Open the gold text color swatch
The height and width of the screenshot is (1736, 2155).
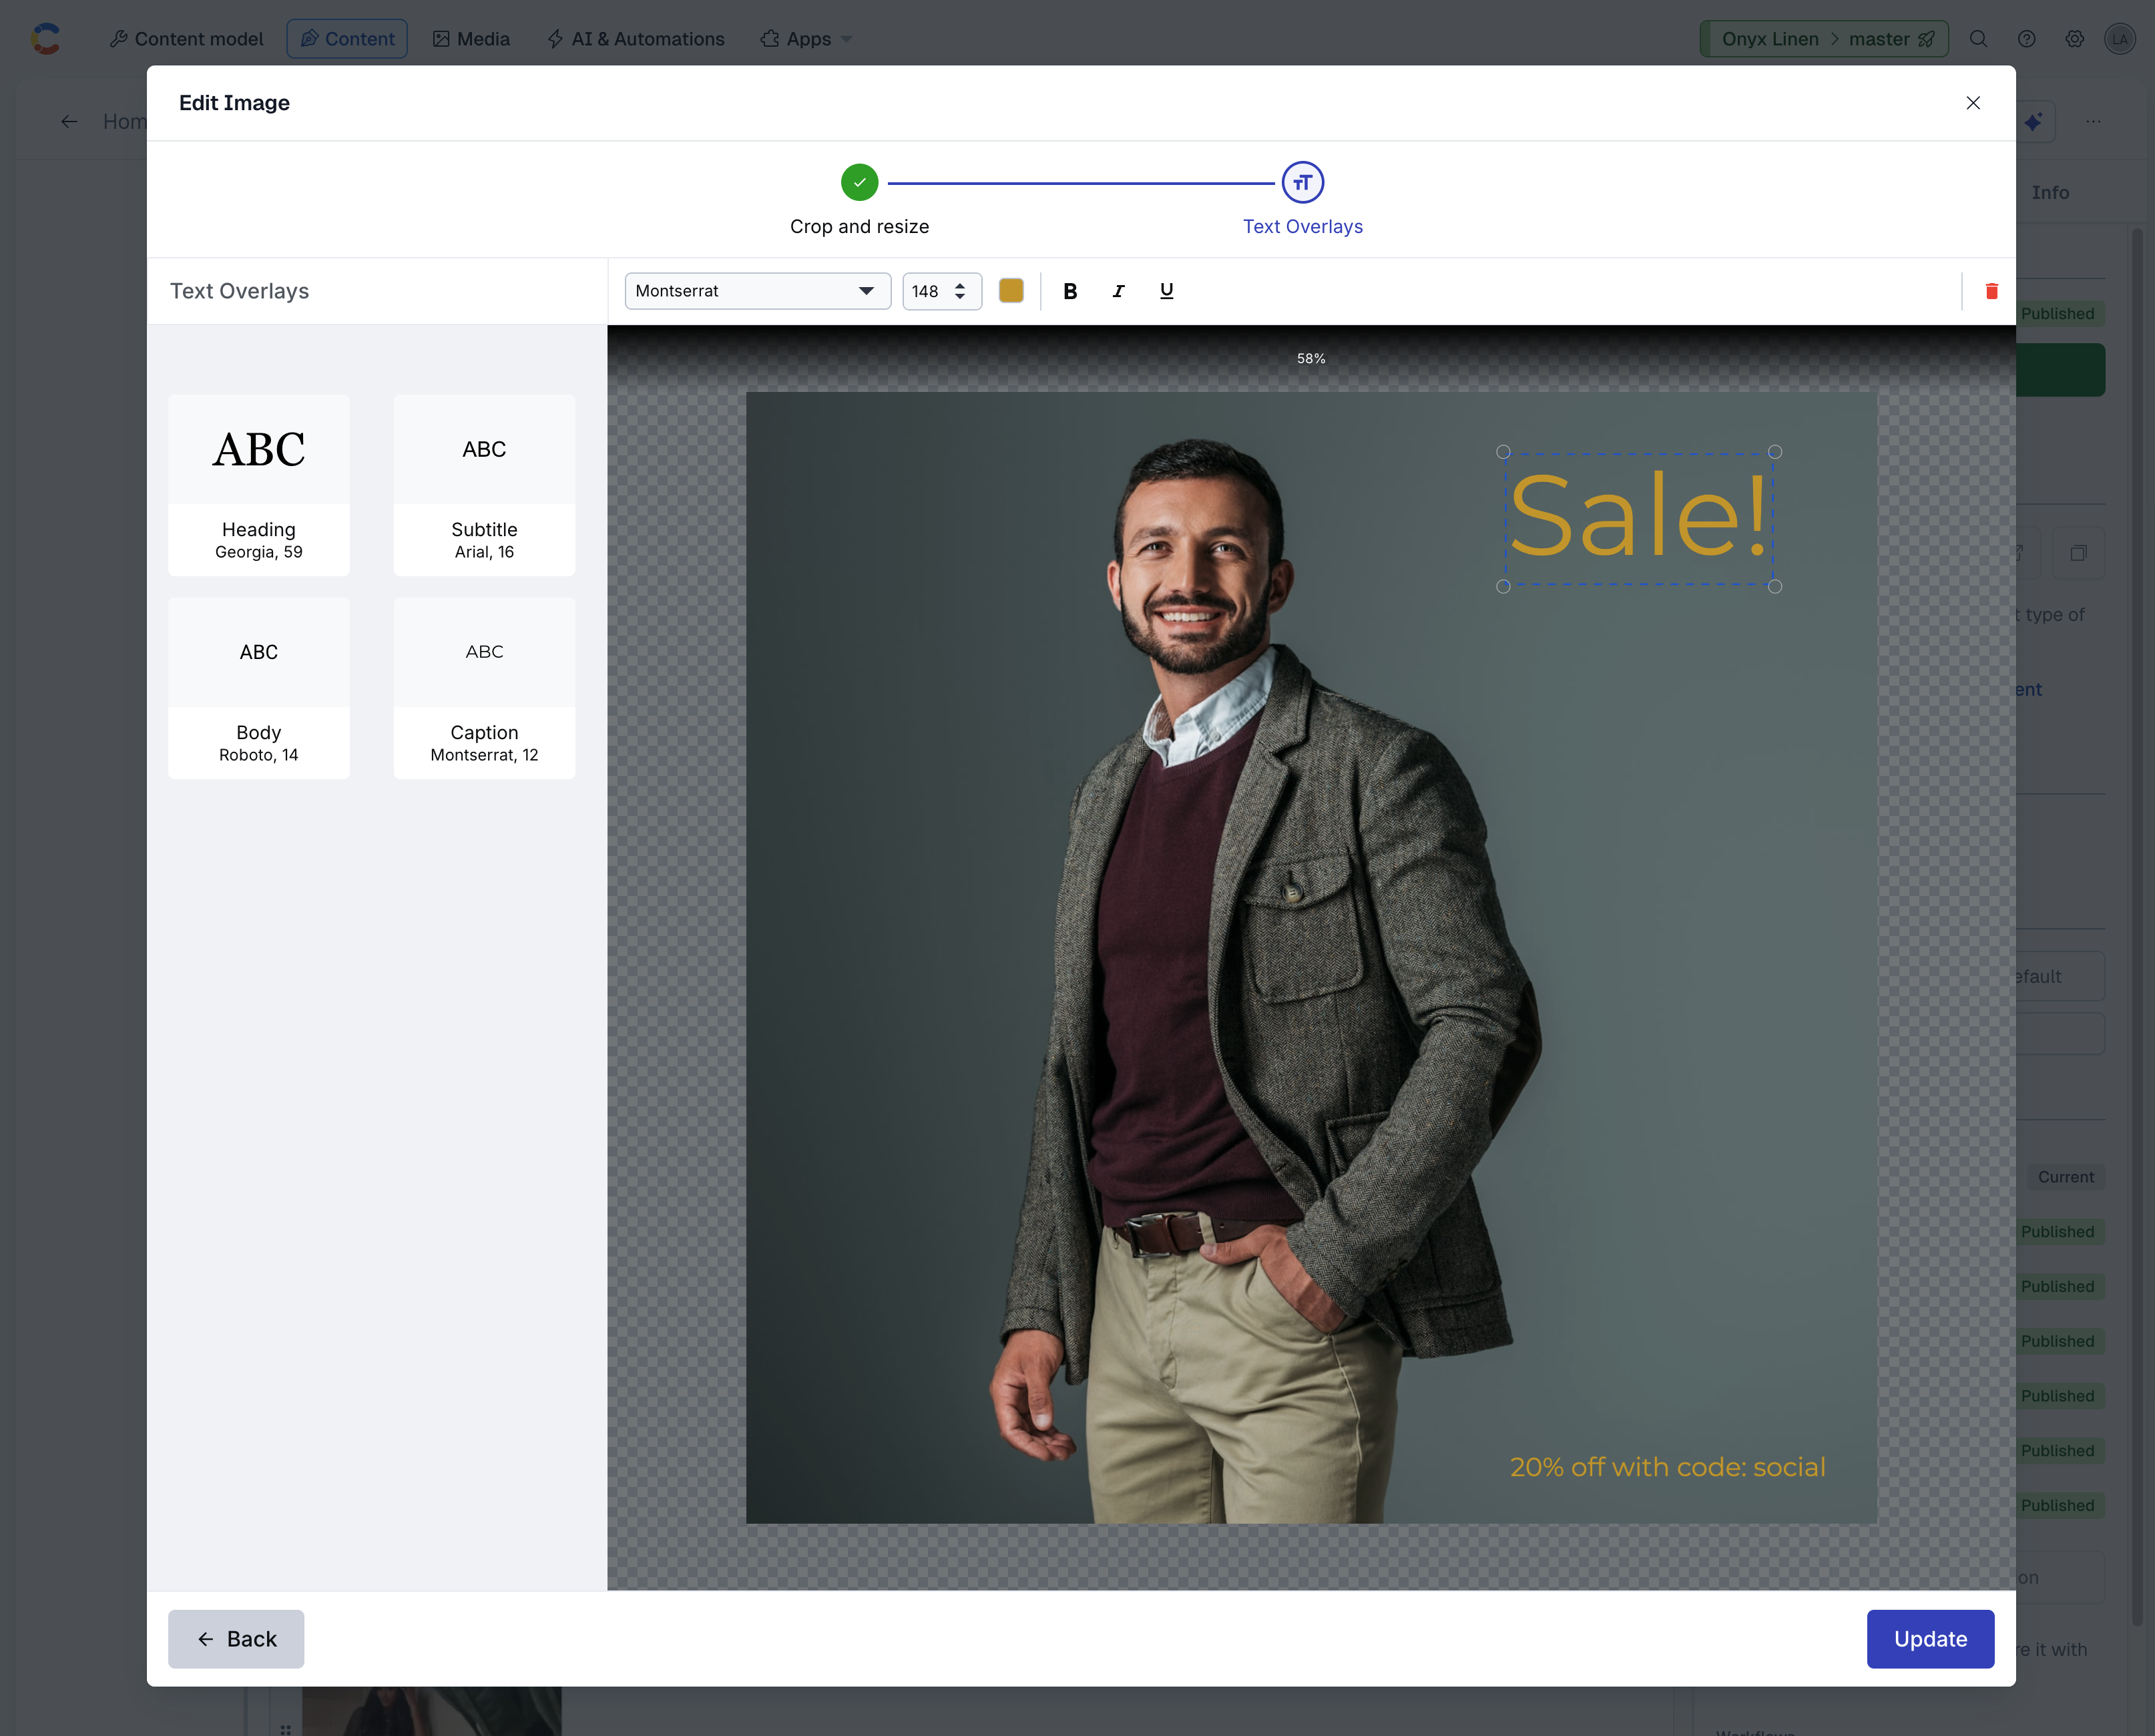tap(1011, 291)
